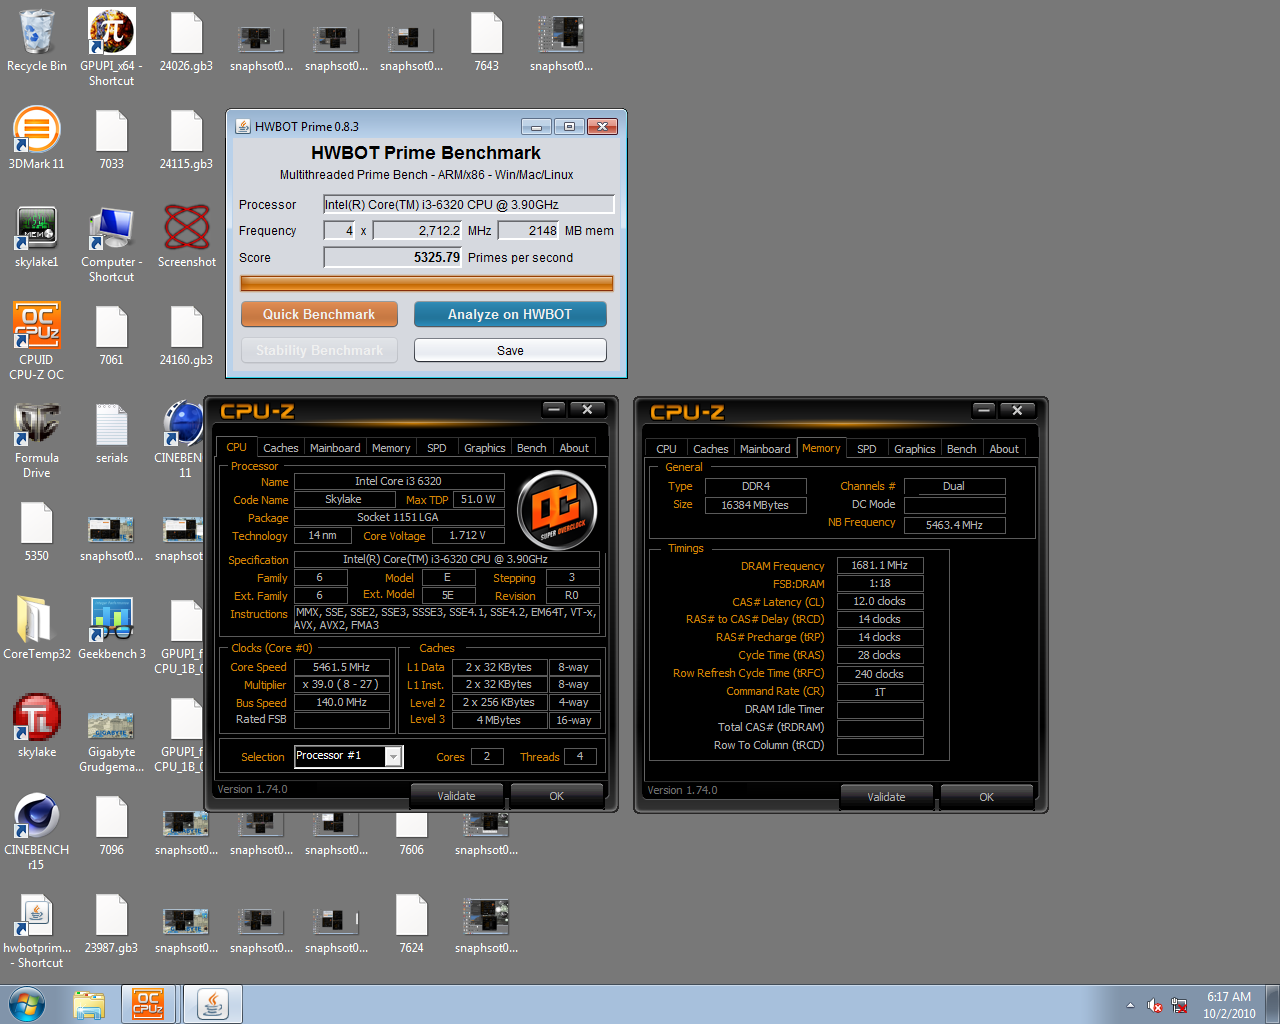Click OK in right CPU-Z Memory window
The height and width of the screenshot is (1024, 1280).
click(987, 797)
